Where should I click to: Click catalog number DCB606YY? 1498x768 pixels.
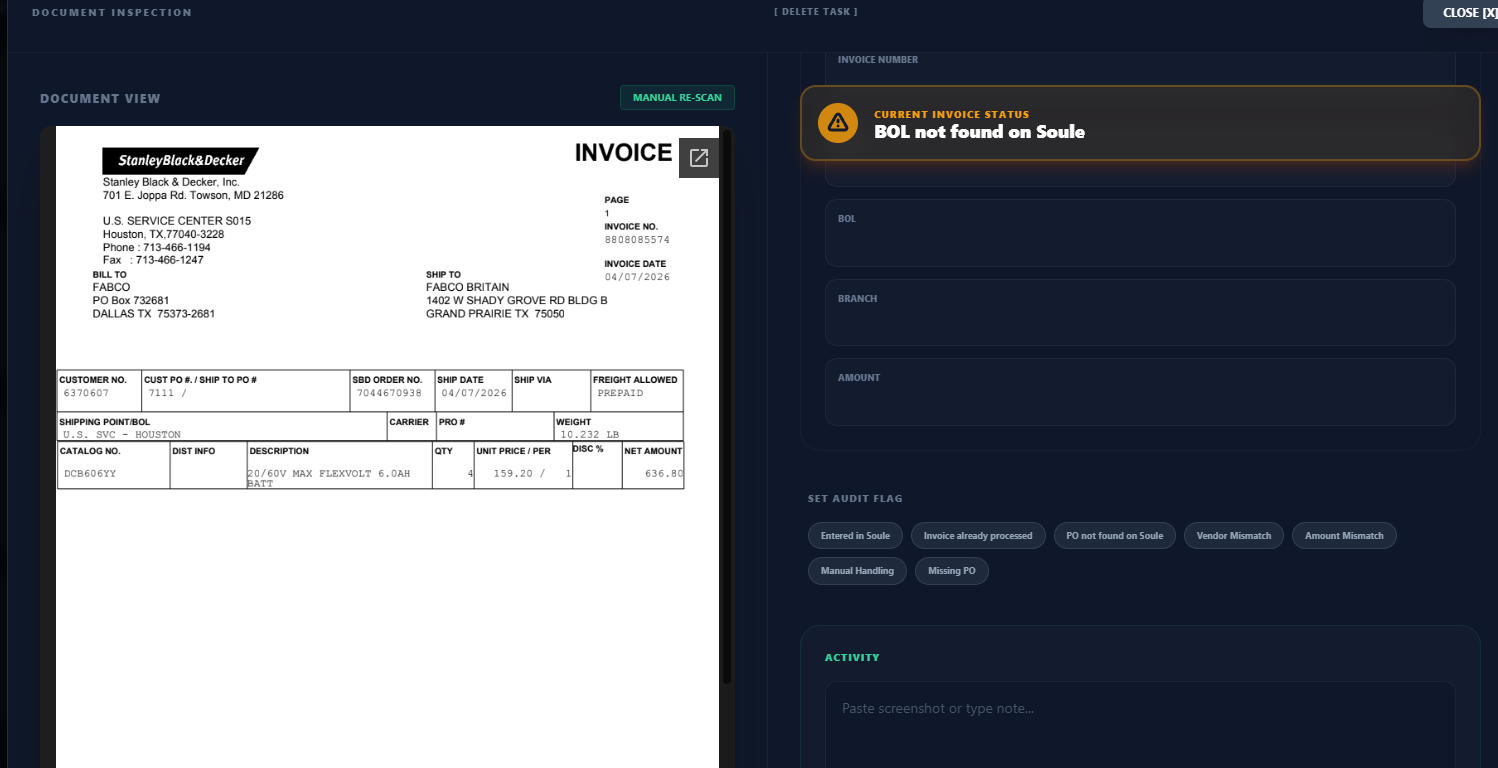(x=90, y=473)
